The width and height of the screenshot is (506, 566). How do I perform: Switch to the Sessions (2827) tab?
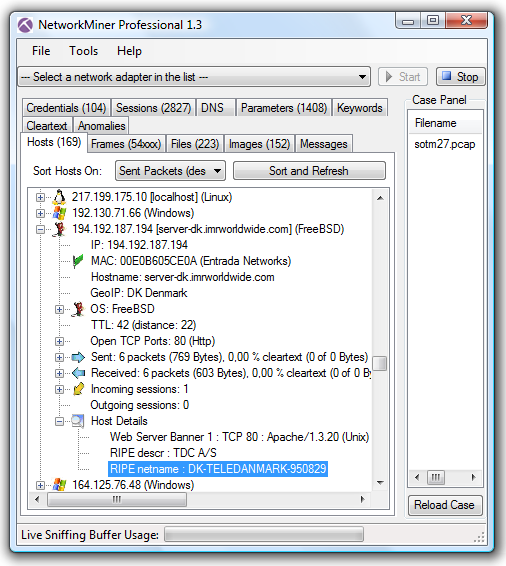click(153, 108)
